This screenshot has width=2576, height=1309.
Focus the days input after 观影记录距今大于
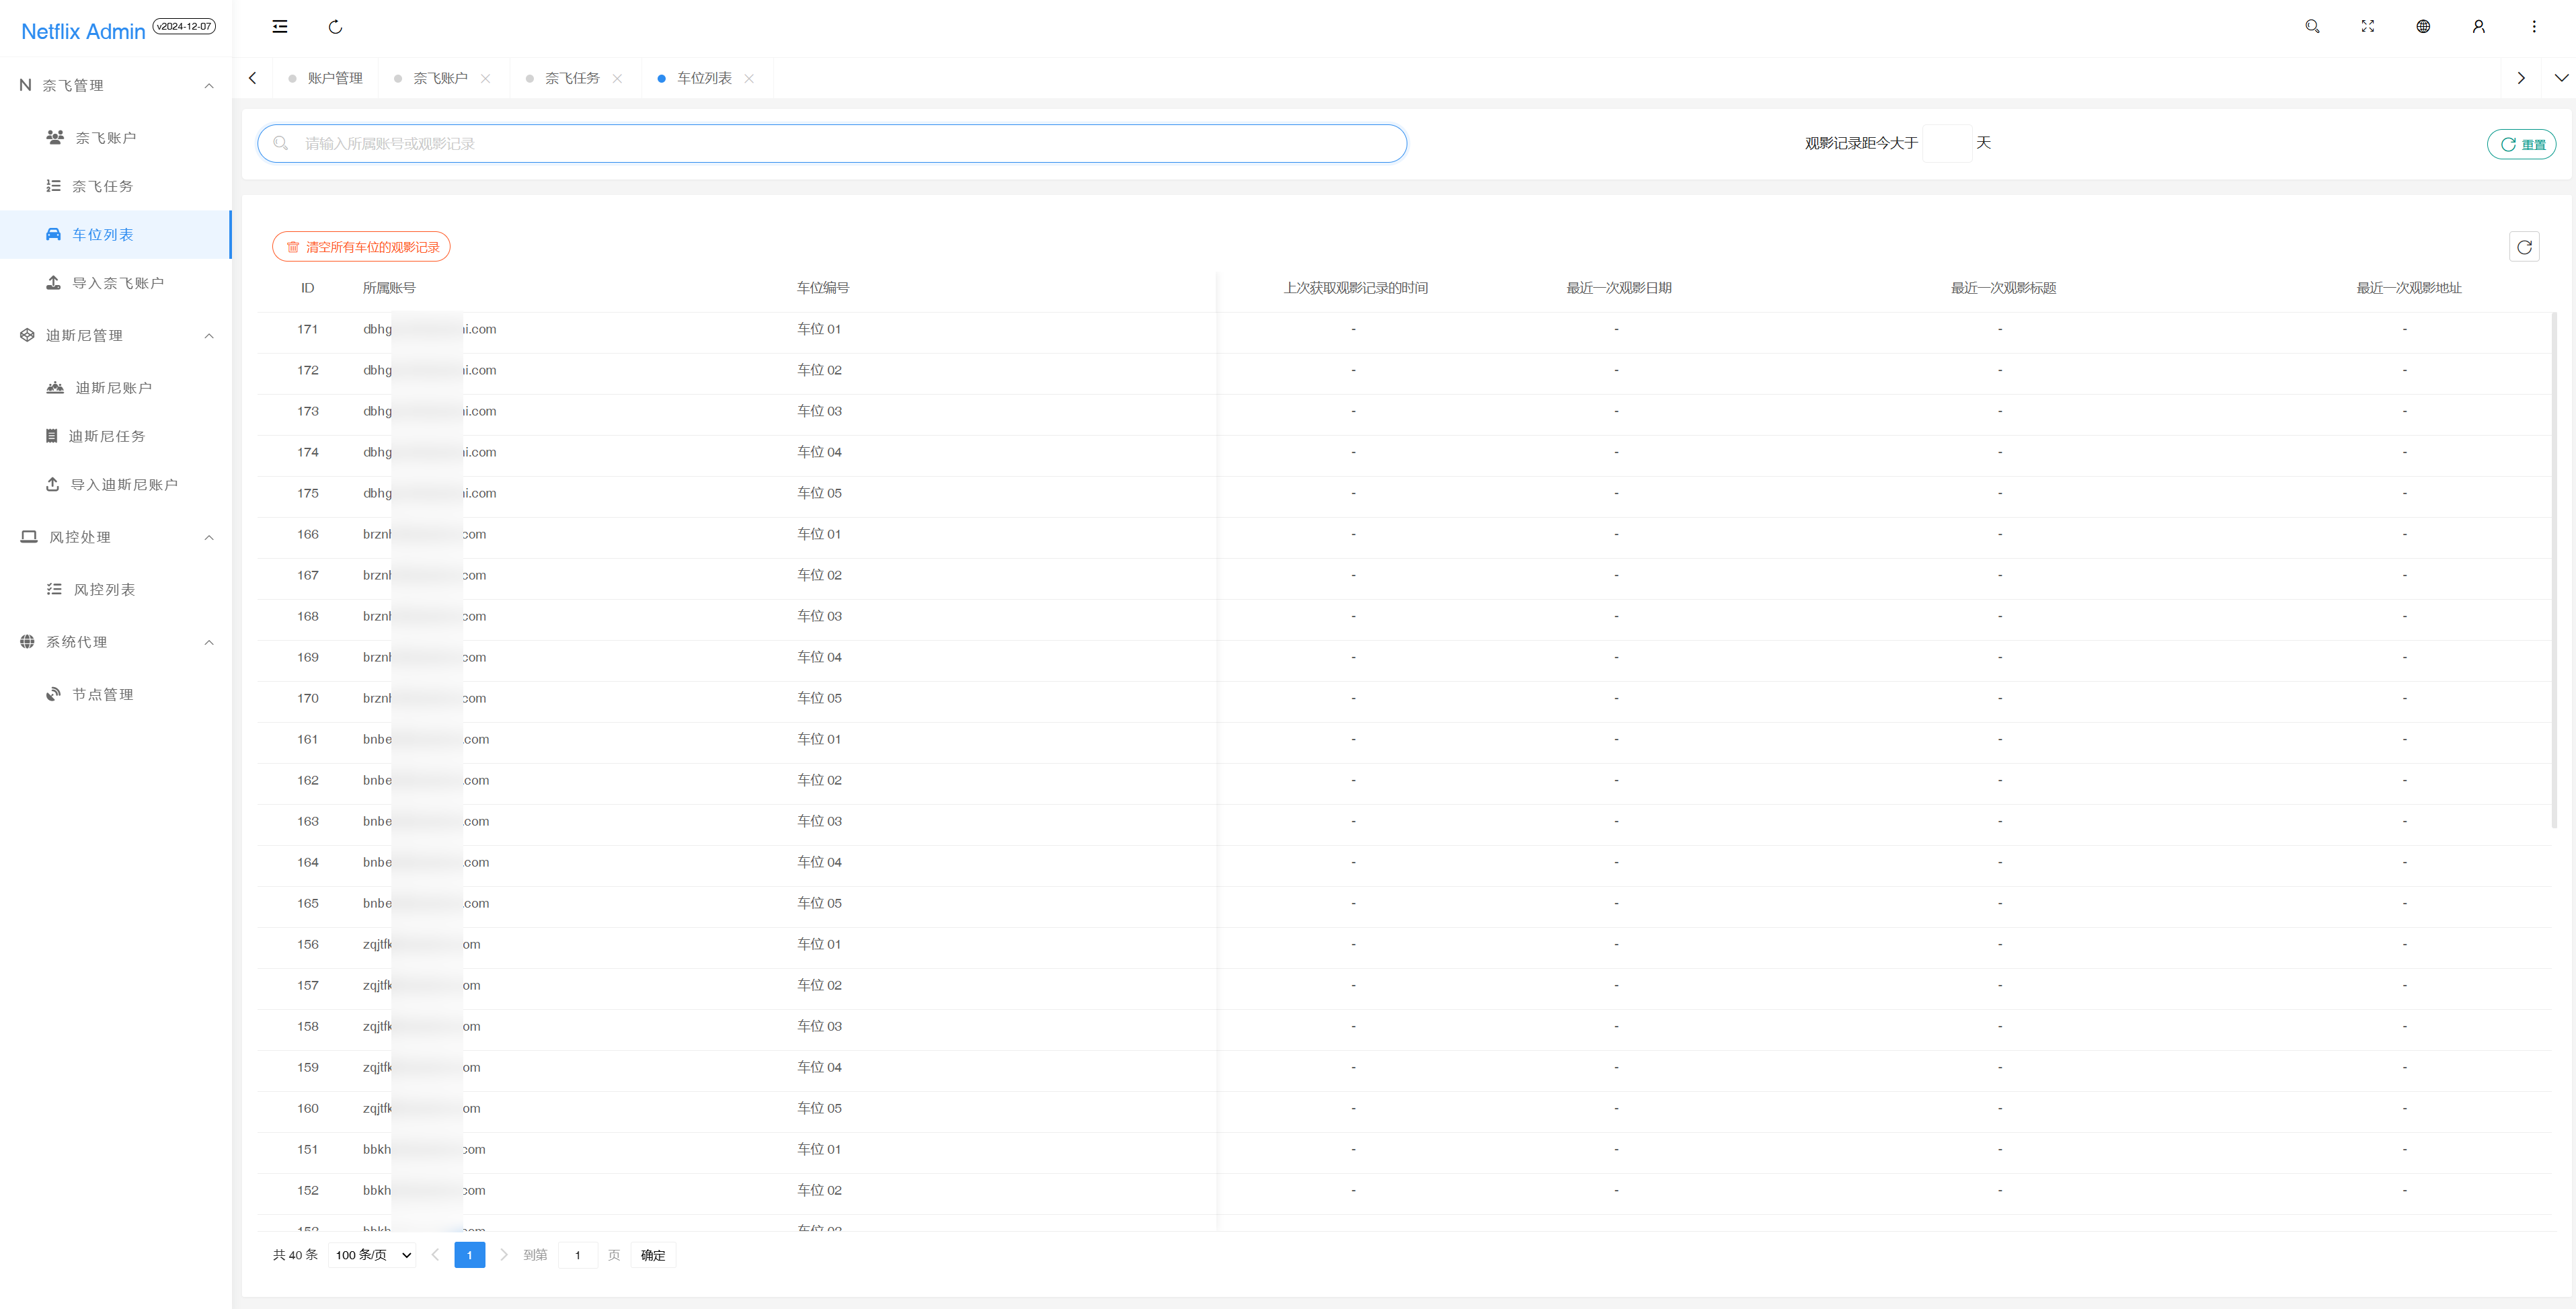(x=1946, y=144)
